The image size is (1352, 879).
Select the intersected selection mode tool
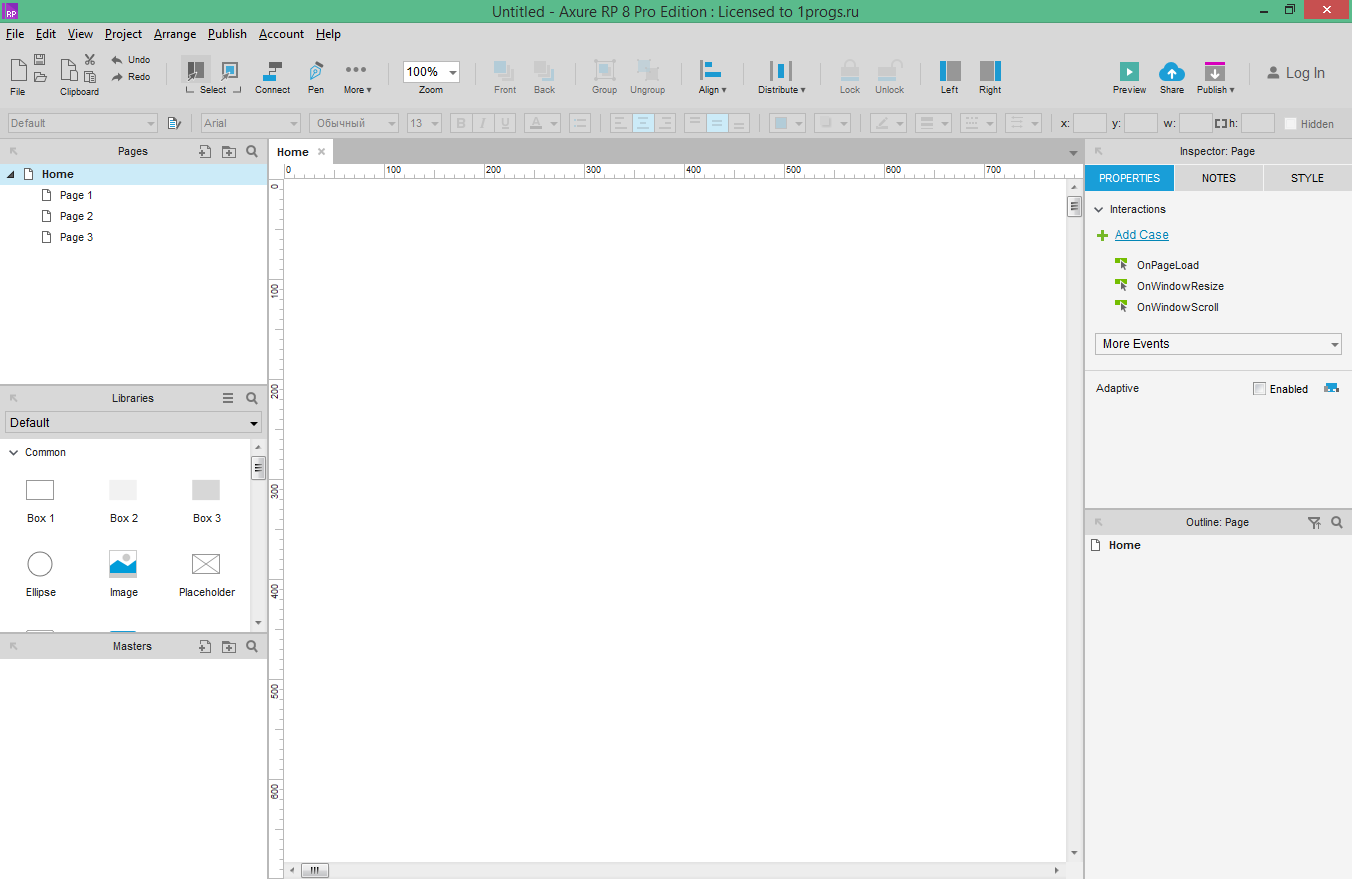click(196, 71)
